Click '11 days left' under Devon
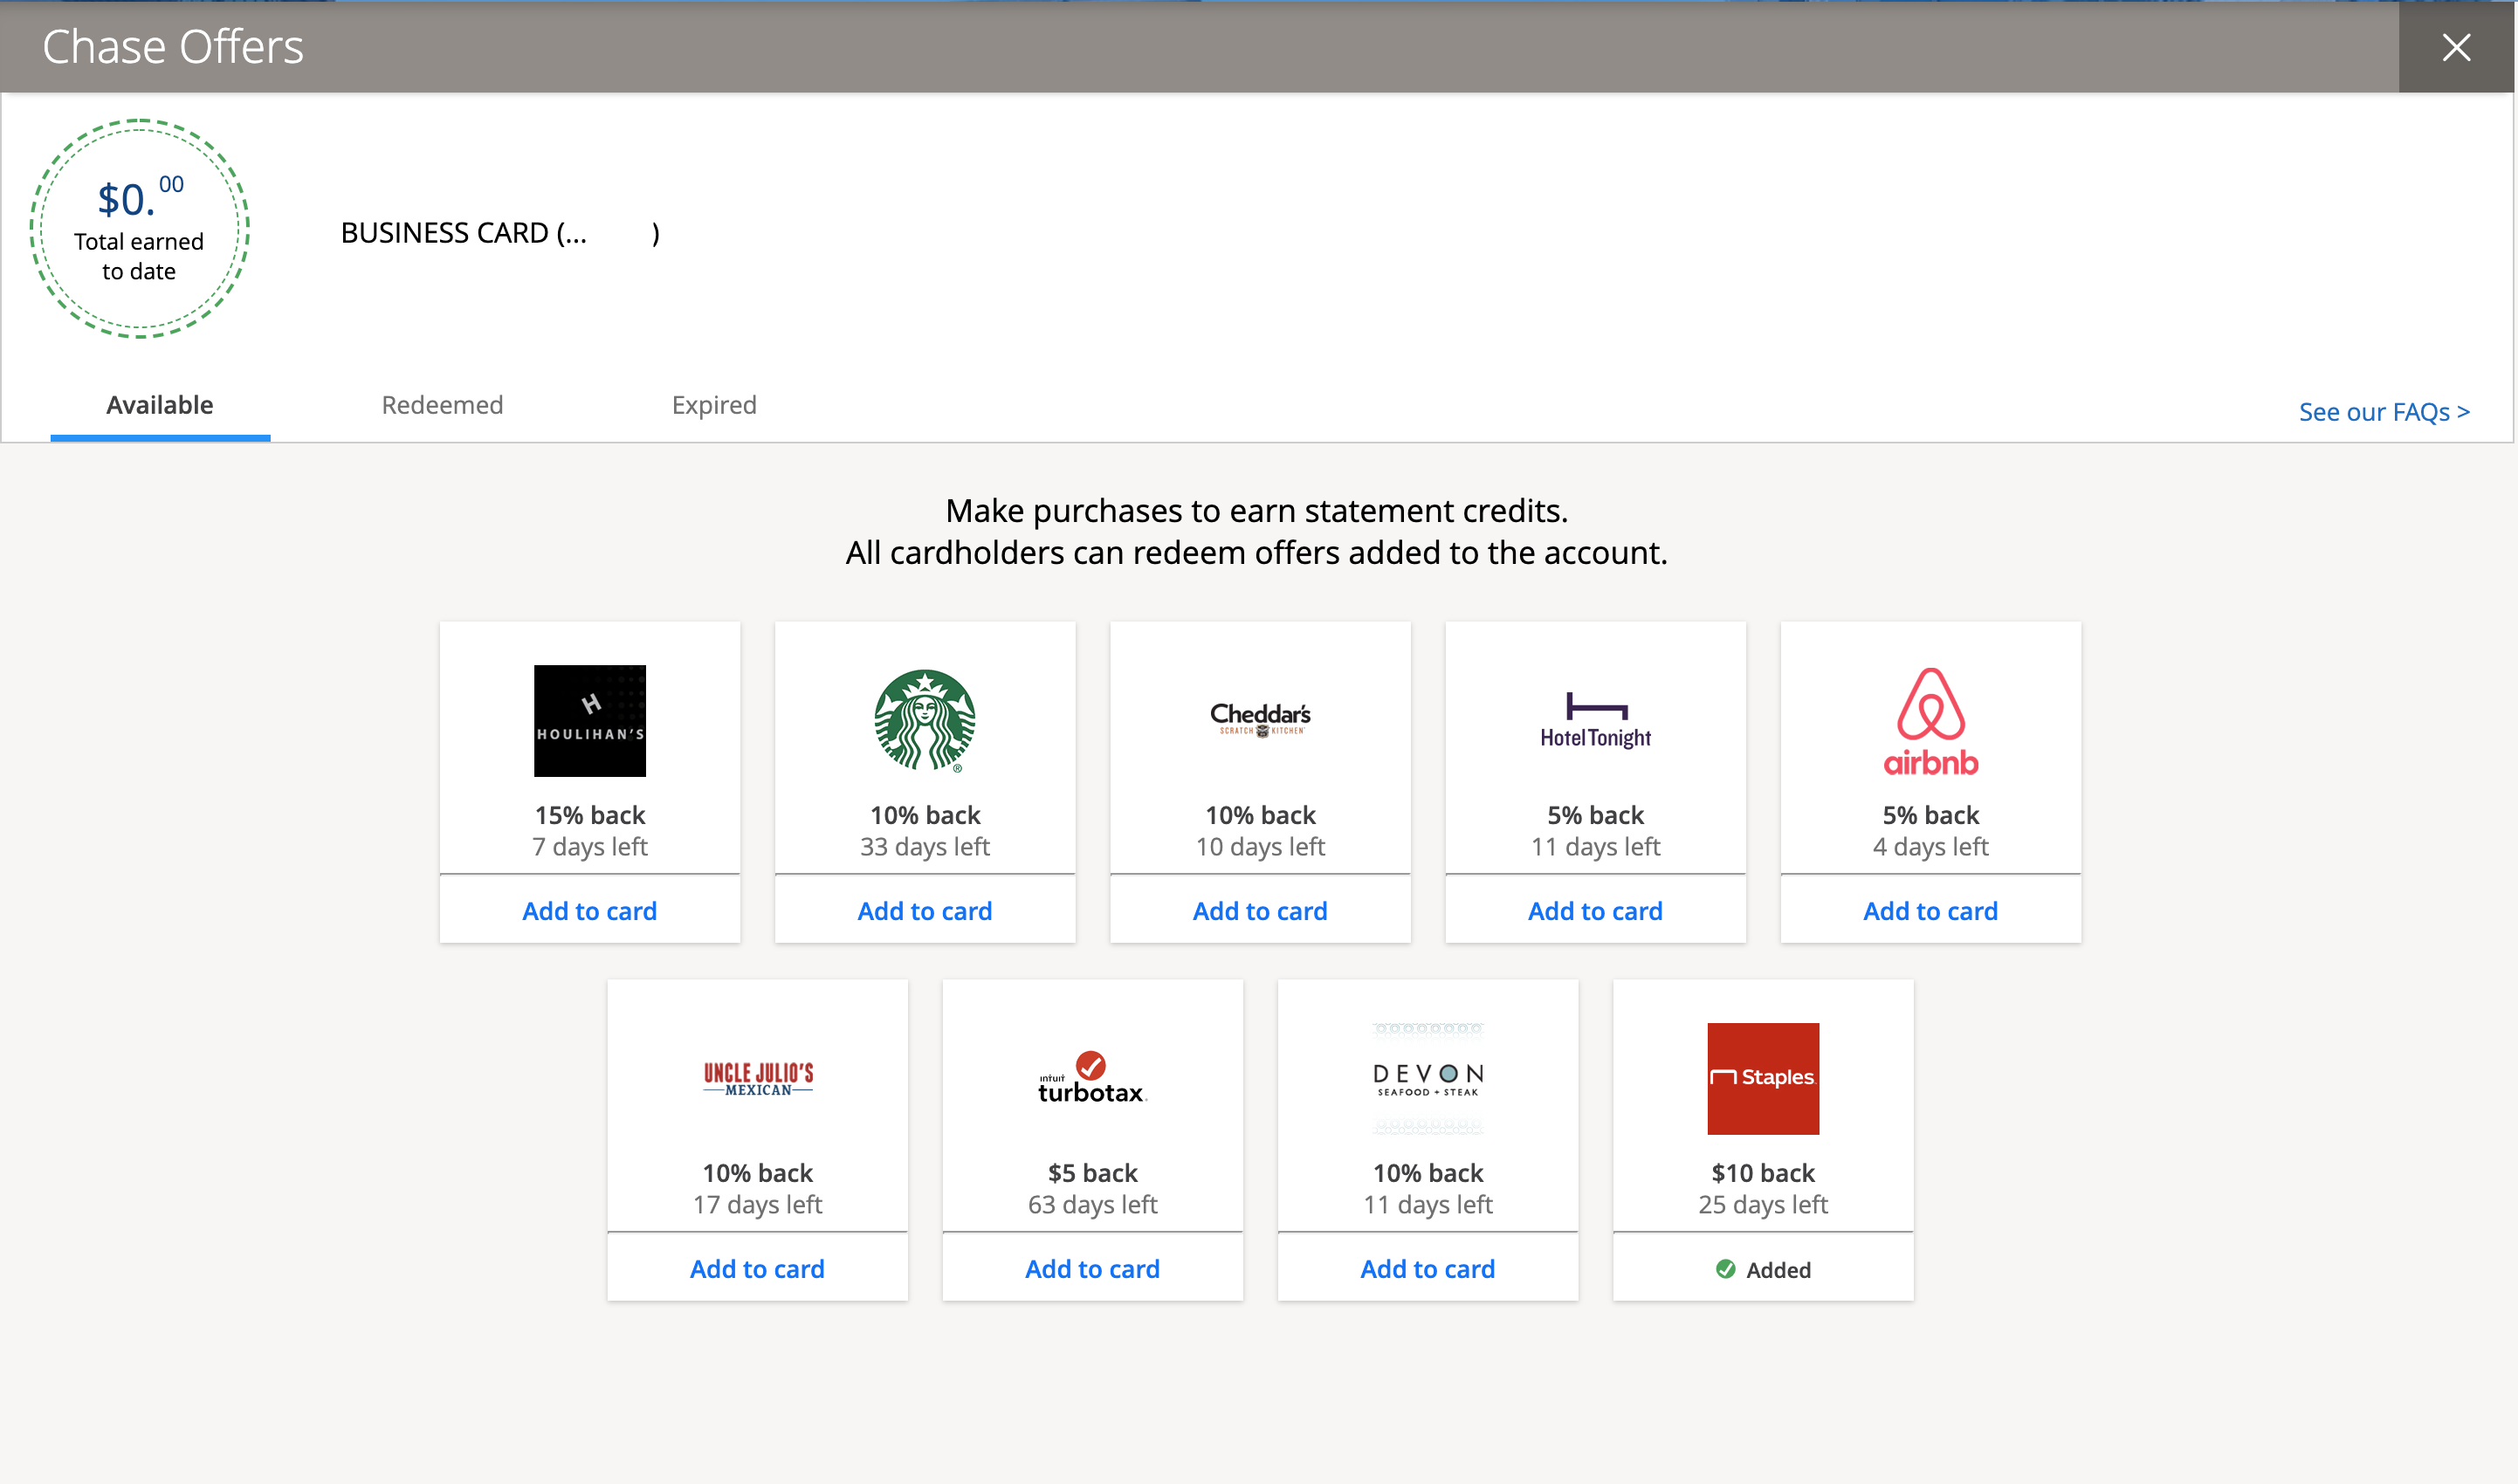 click(1428, 1205)
